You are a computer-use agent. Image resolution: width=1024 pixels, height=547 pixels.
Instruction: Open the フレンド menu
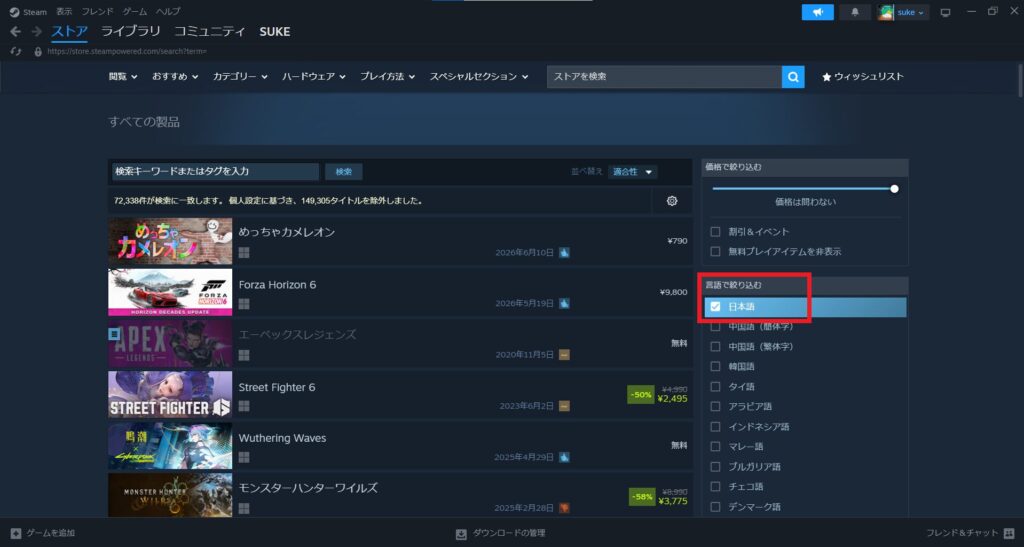(97, 12)
